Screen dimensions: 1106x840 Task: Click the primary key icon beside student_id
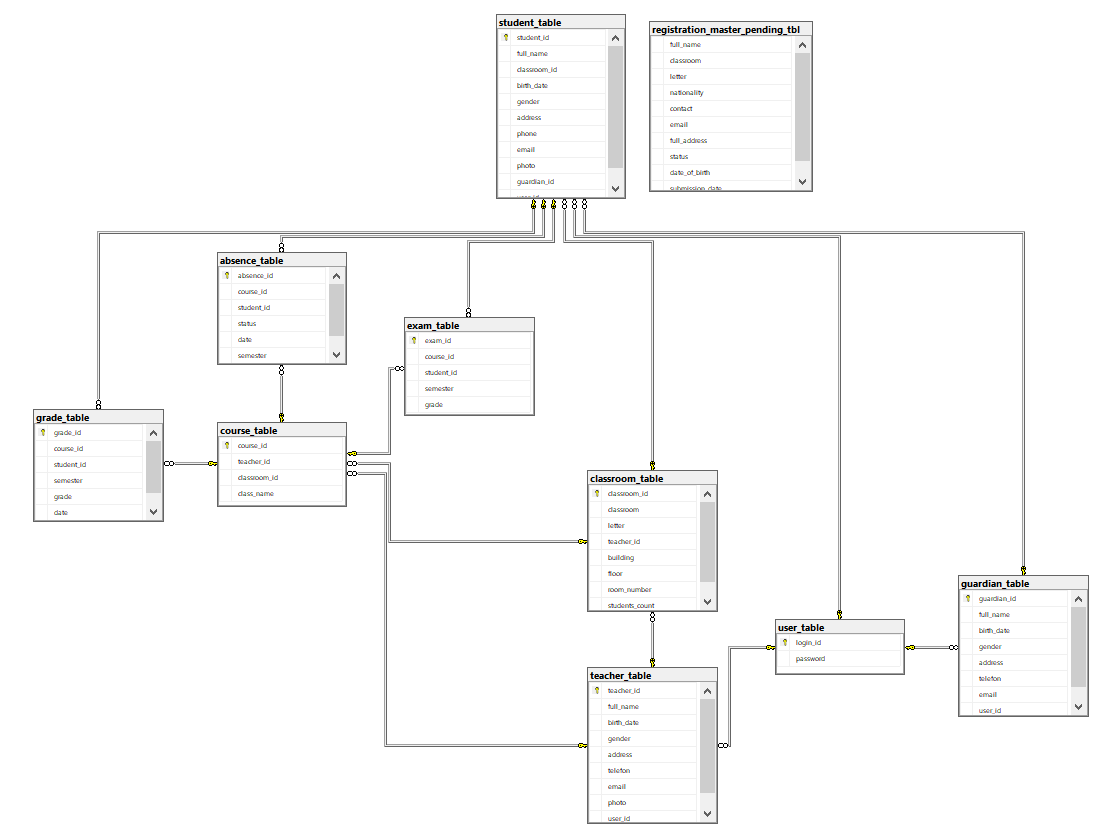(505, 37)
